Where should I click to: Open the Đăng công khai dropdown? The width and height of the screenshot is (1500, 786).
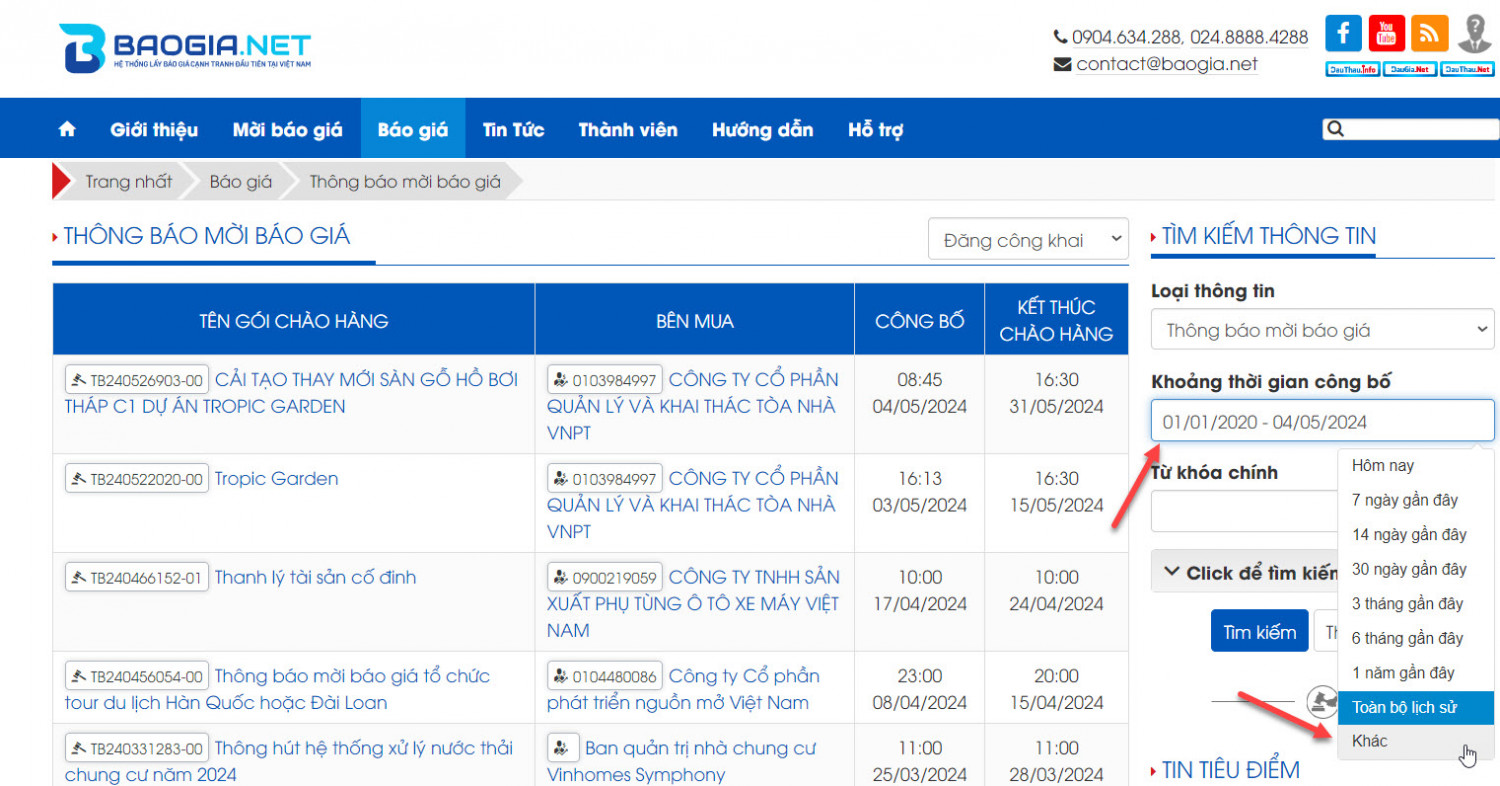click(1028, 240)
